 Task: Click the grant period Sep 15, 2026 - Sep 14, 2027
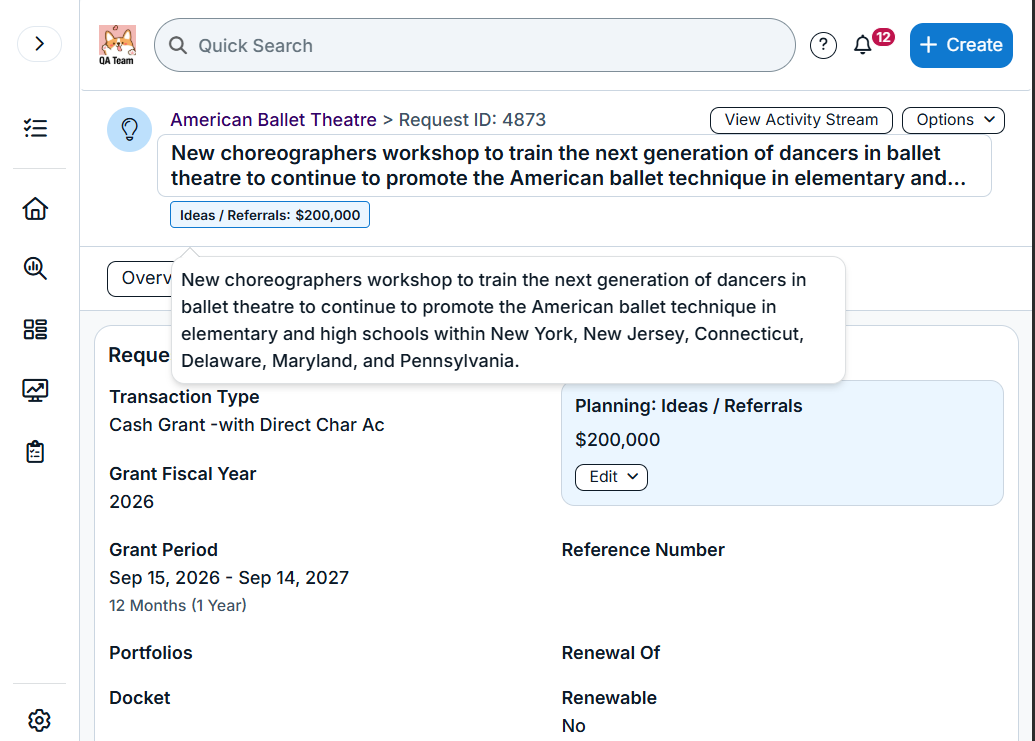(x=229, y=577)
